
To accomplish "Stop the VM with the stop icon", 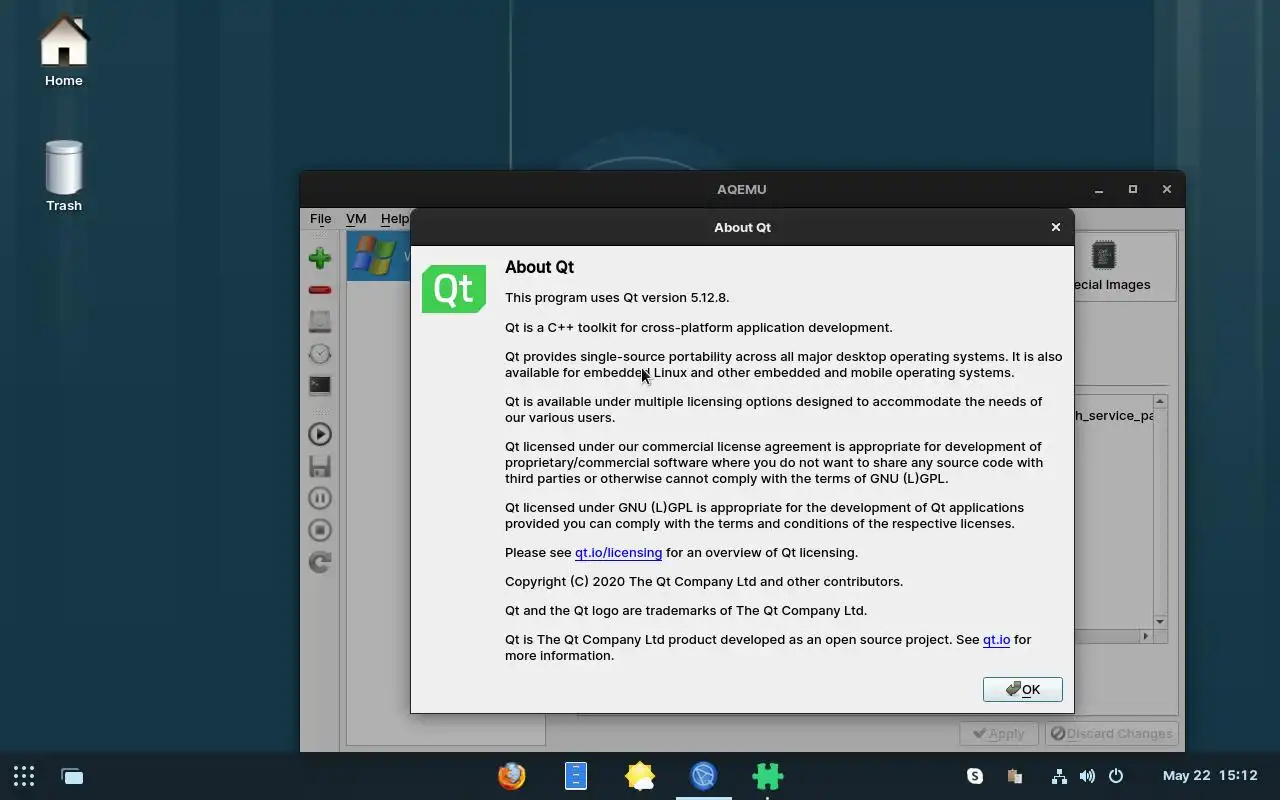I will 320,530.
